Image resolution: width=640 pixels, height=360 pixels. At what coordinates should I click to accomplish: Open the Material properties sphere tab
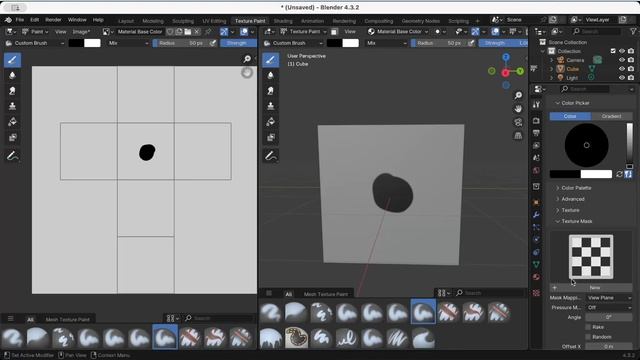pyautogui.click(x=536, y=277)
